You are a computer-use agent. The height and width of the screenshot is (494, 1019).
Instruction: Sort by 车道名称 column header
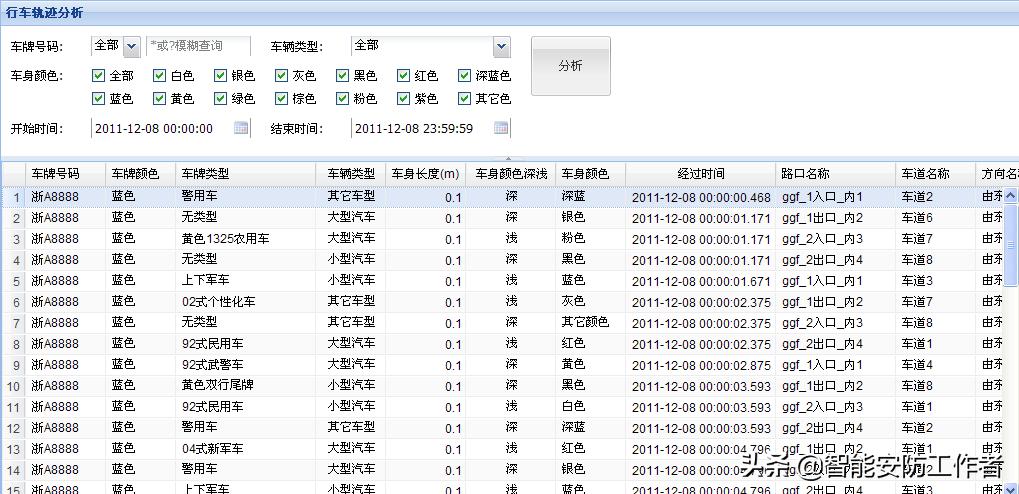[x=935, y=174]
